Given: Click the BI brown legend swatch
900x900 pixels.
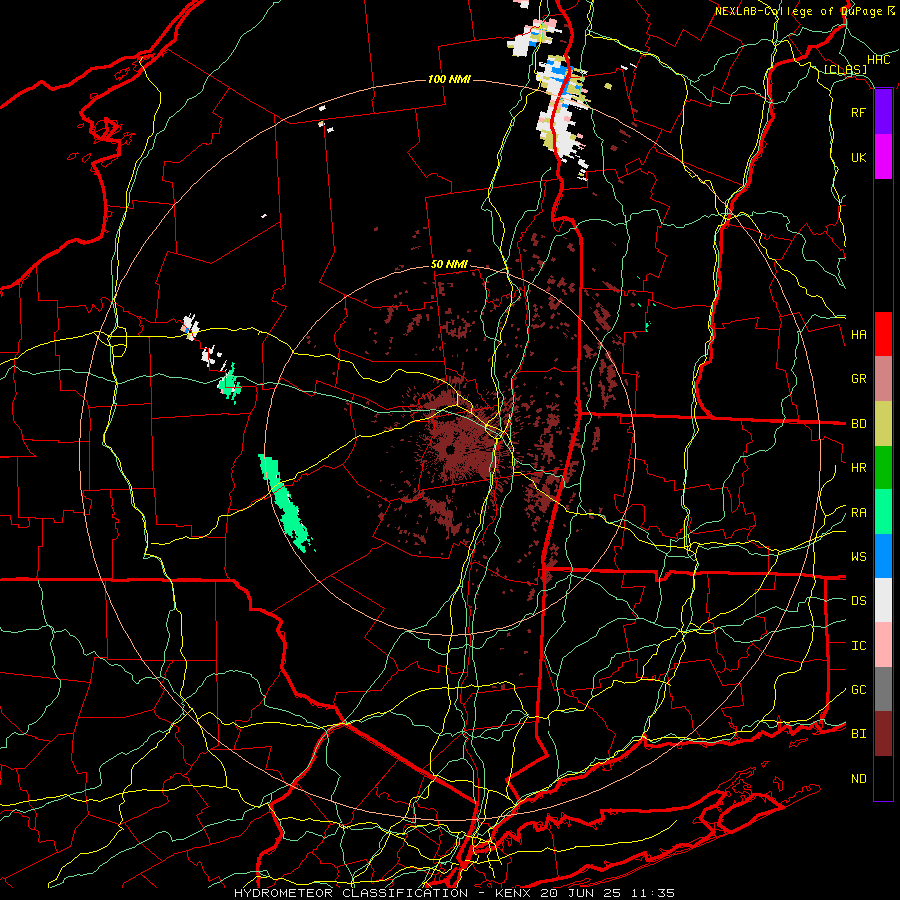Looking at the screenshot, I should pyautogui.click(x=883, y=734).
